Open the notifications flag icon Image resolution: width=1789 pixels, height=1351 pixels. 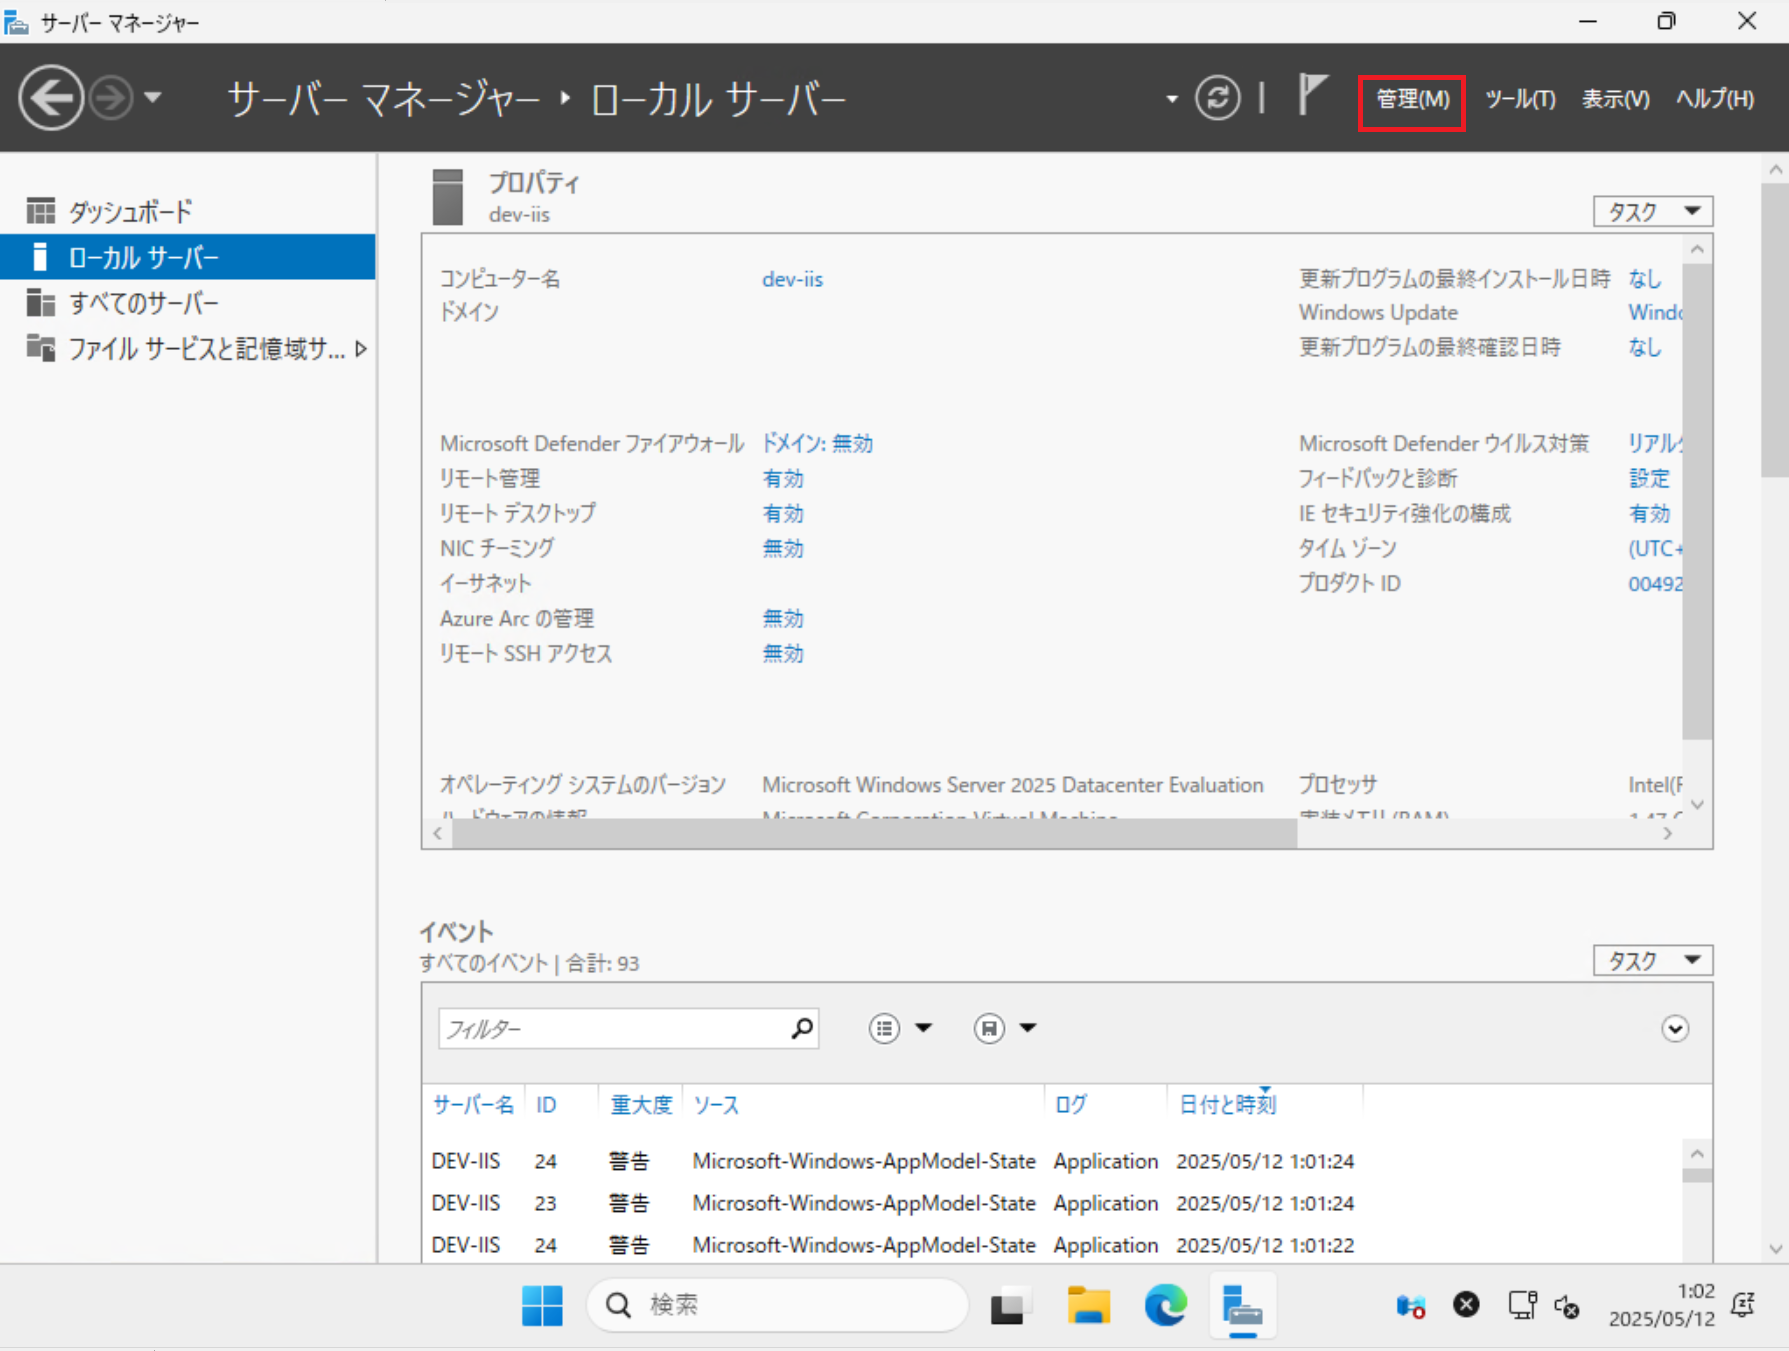click(x=1312, y=96)
